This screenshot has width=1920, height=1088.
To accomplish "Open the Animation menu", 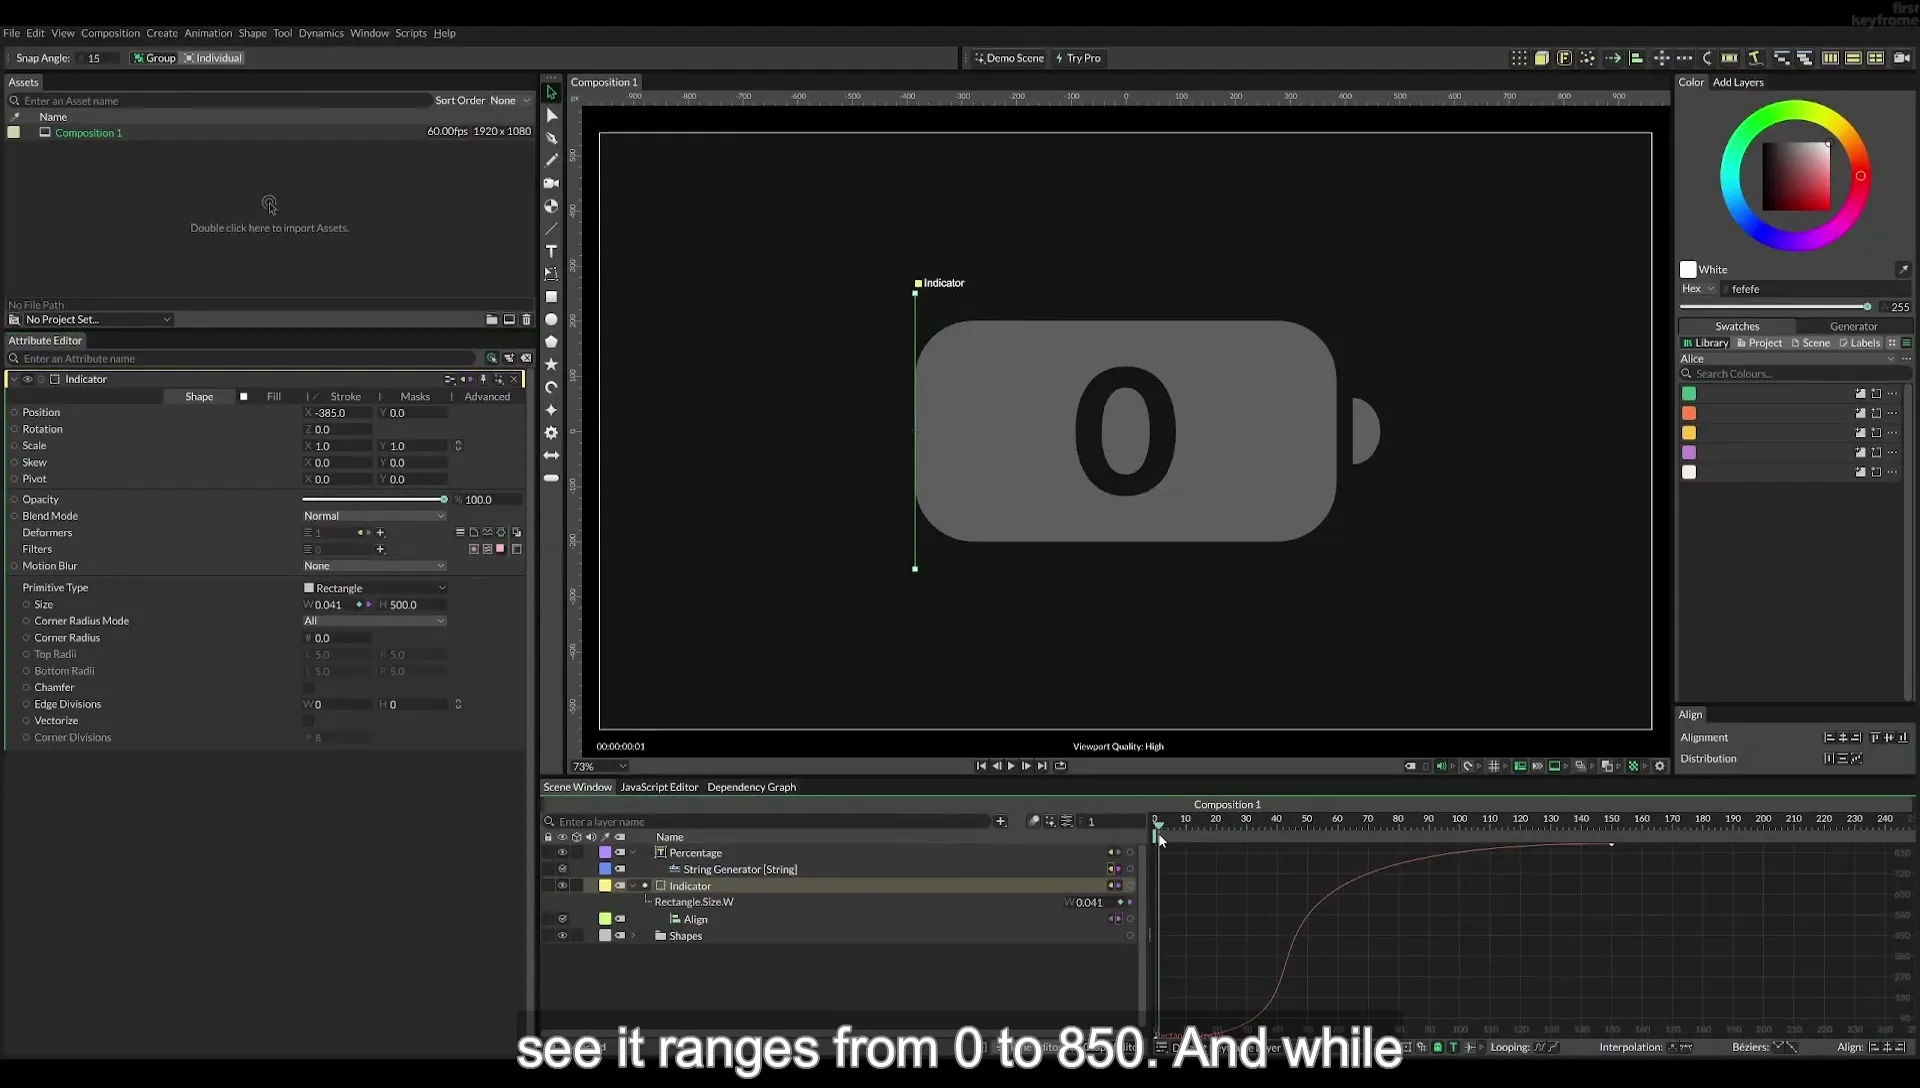I will [x=208, y=33].
